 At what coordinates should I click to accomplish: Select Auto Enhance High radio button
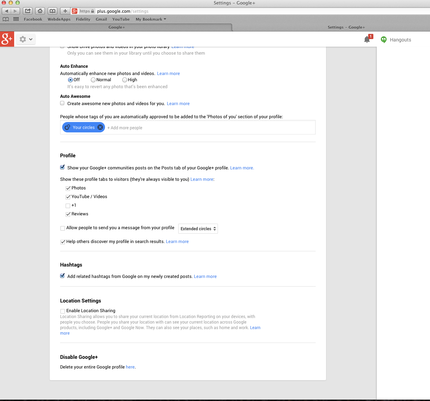tap(124, 80)
